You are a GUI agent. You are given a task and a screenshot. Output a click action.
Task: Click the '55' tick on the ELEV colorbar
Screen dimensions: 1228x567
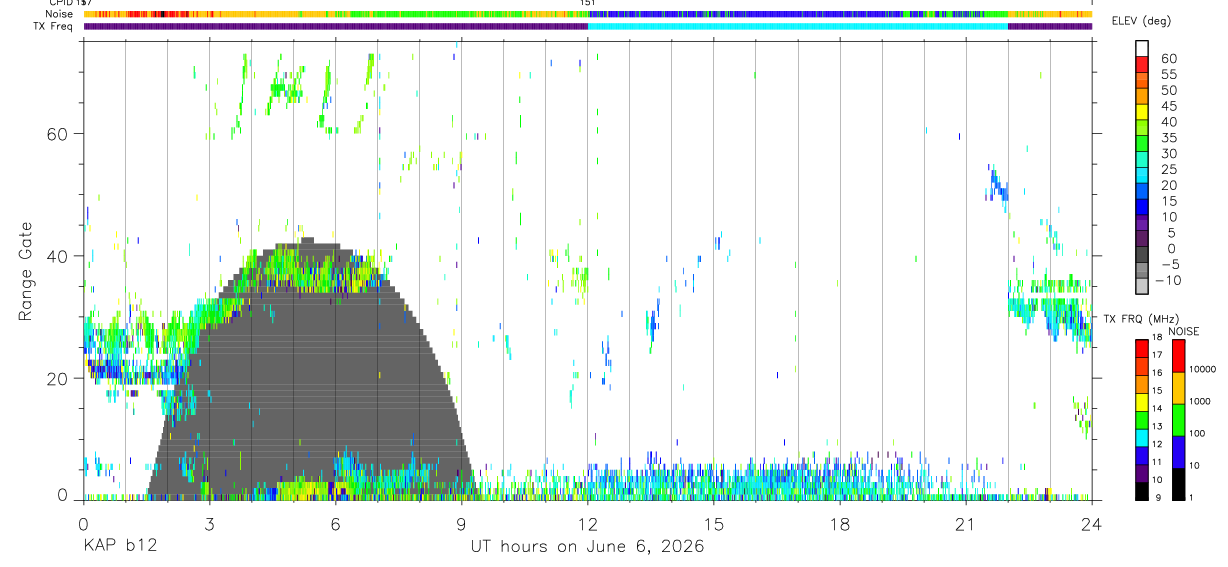1167,75
